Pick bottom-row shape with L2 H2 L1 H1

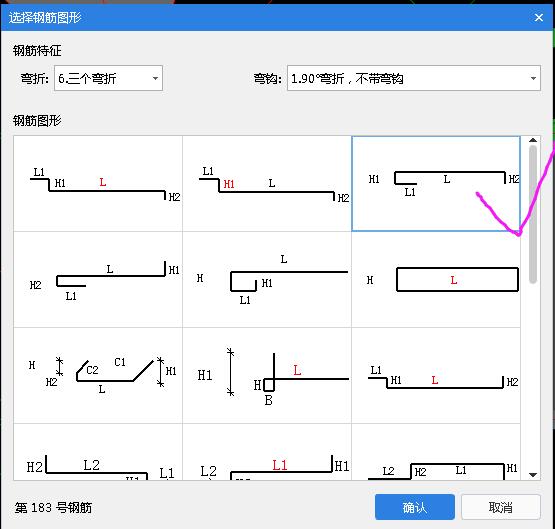(x=436, y=452)
